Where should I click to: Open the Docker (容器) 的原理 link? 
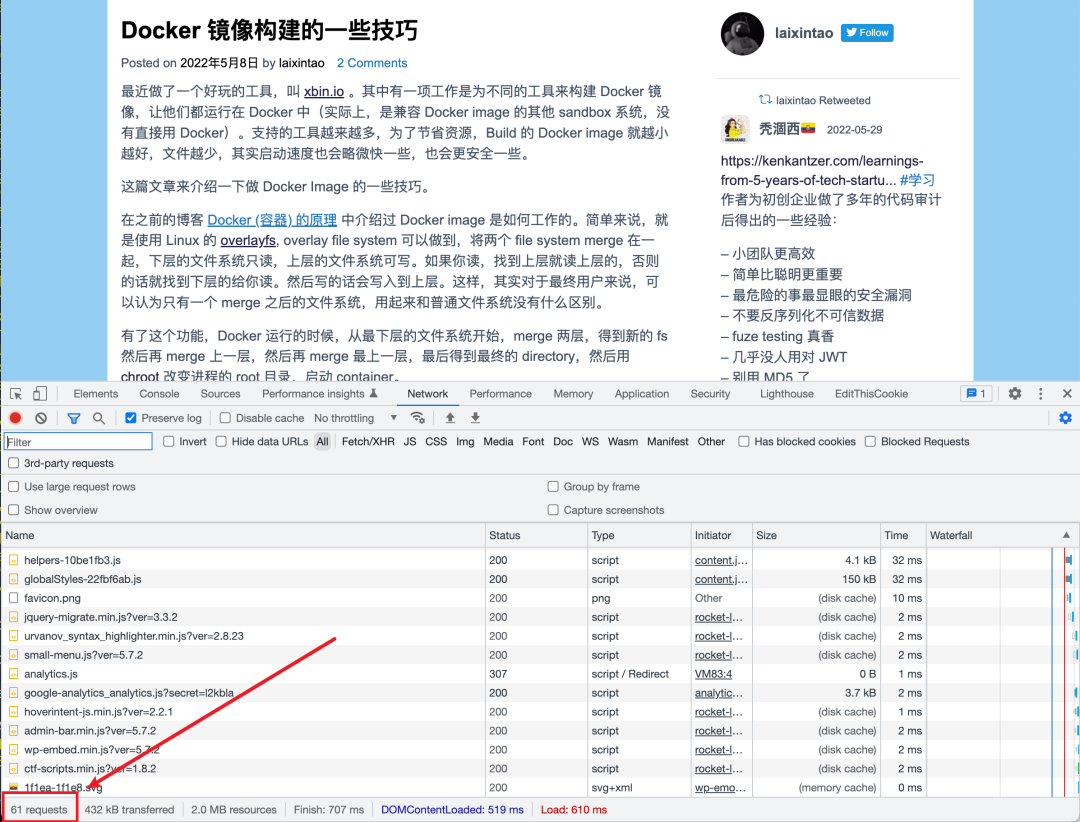[272, 220]
